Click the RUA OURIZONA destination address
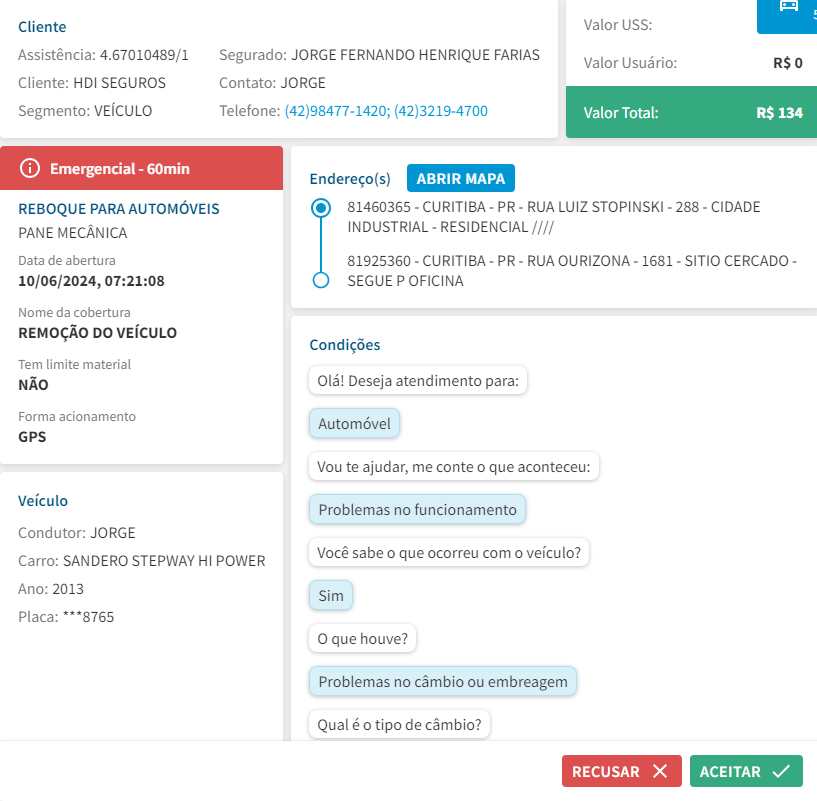The height and width of the screenshot is (801, 817). 572,270
